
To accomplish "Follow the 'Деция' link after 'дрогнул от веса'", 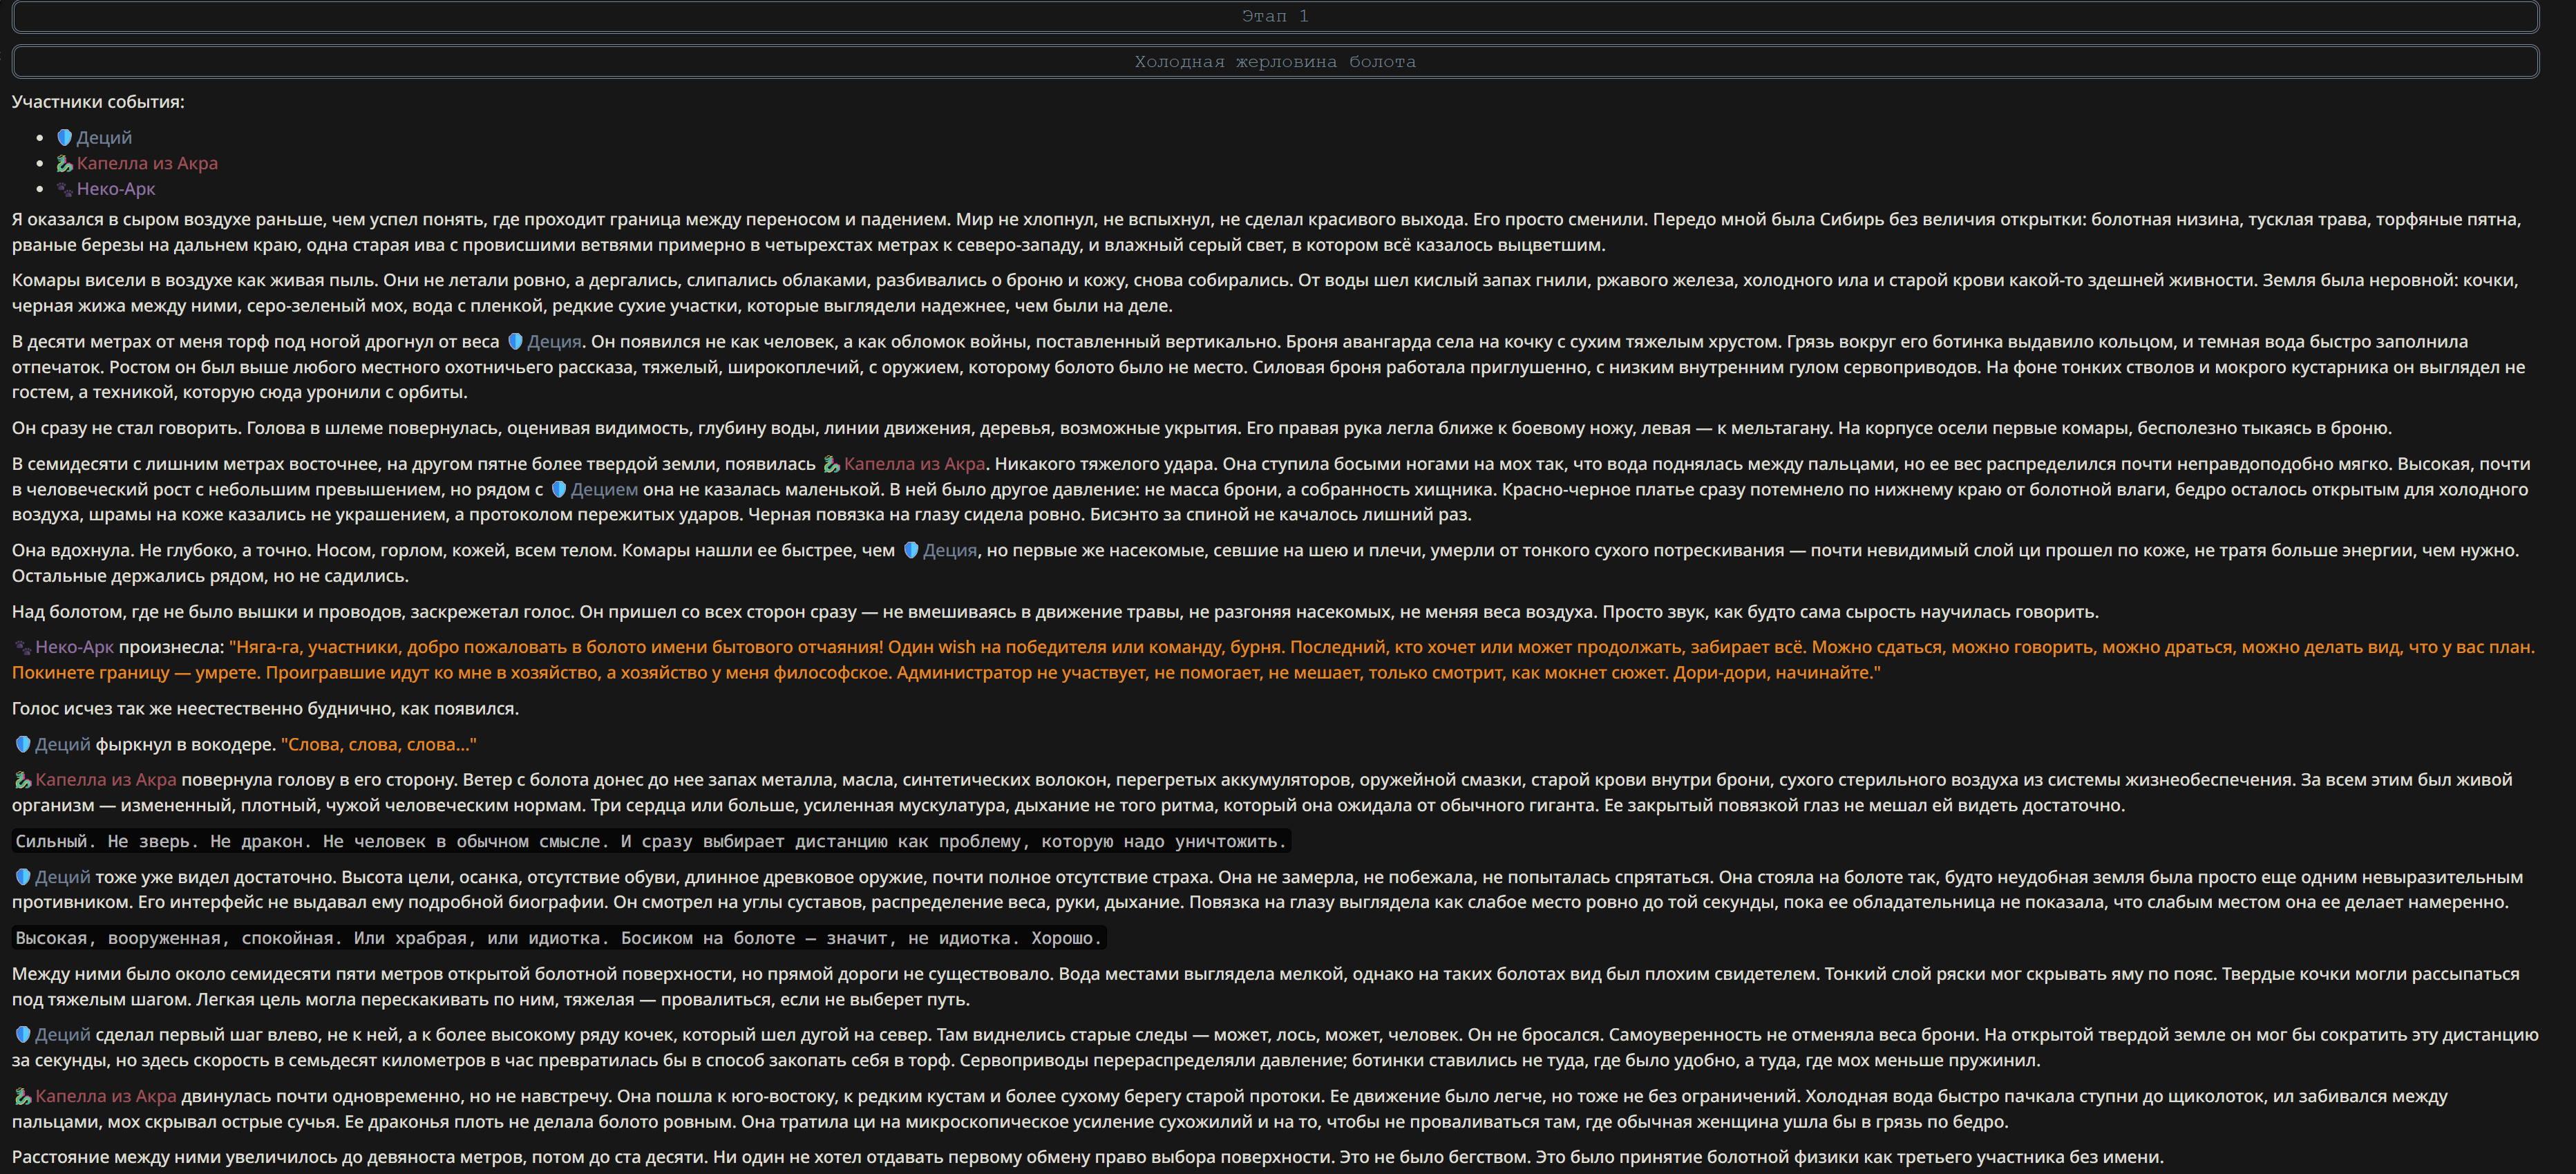I will tap(554, 341).
